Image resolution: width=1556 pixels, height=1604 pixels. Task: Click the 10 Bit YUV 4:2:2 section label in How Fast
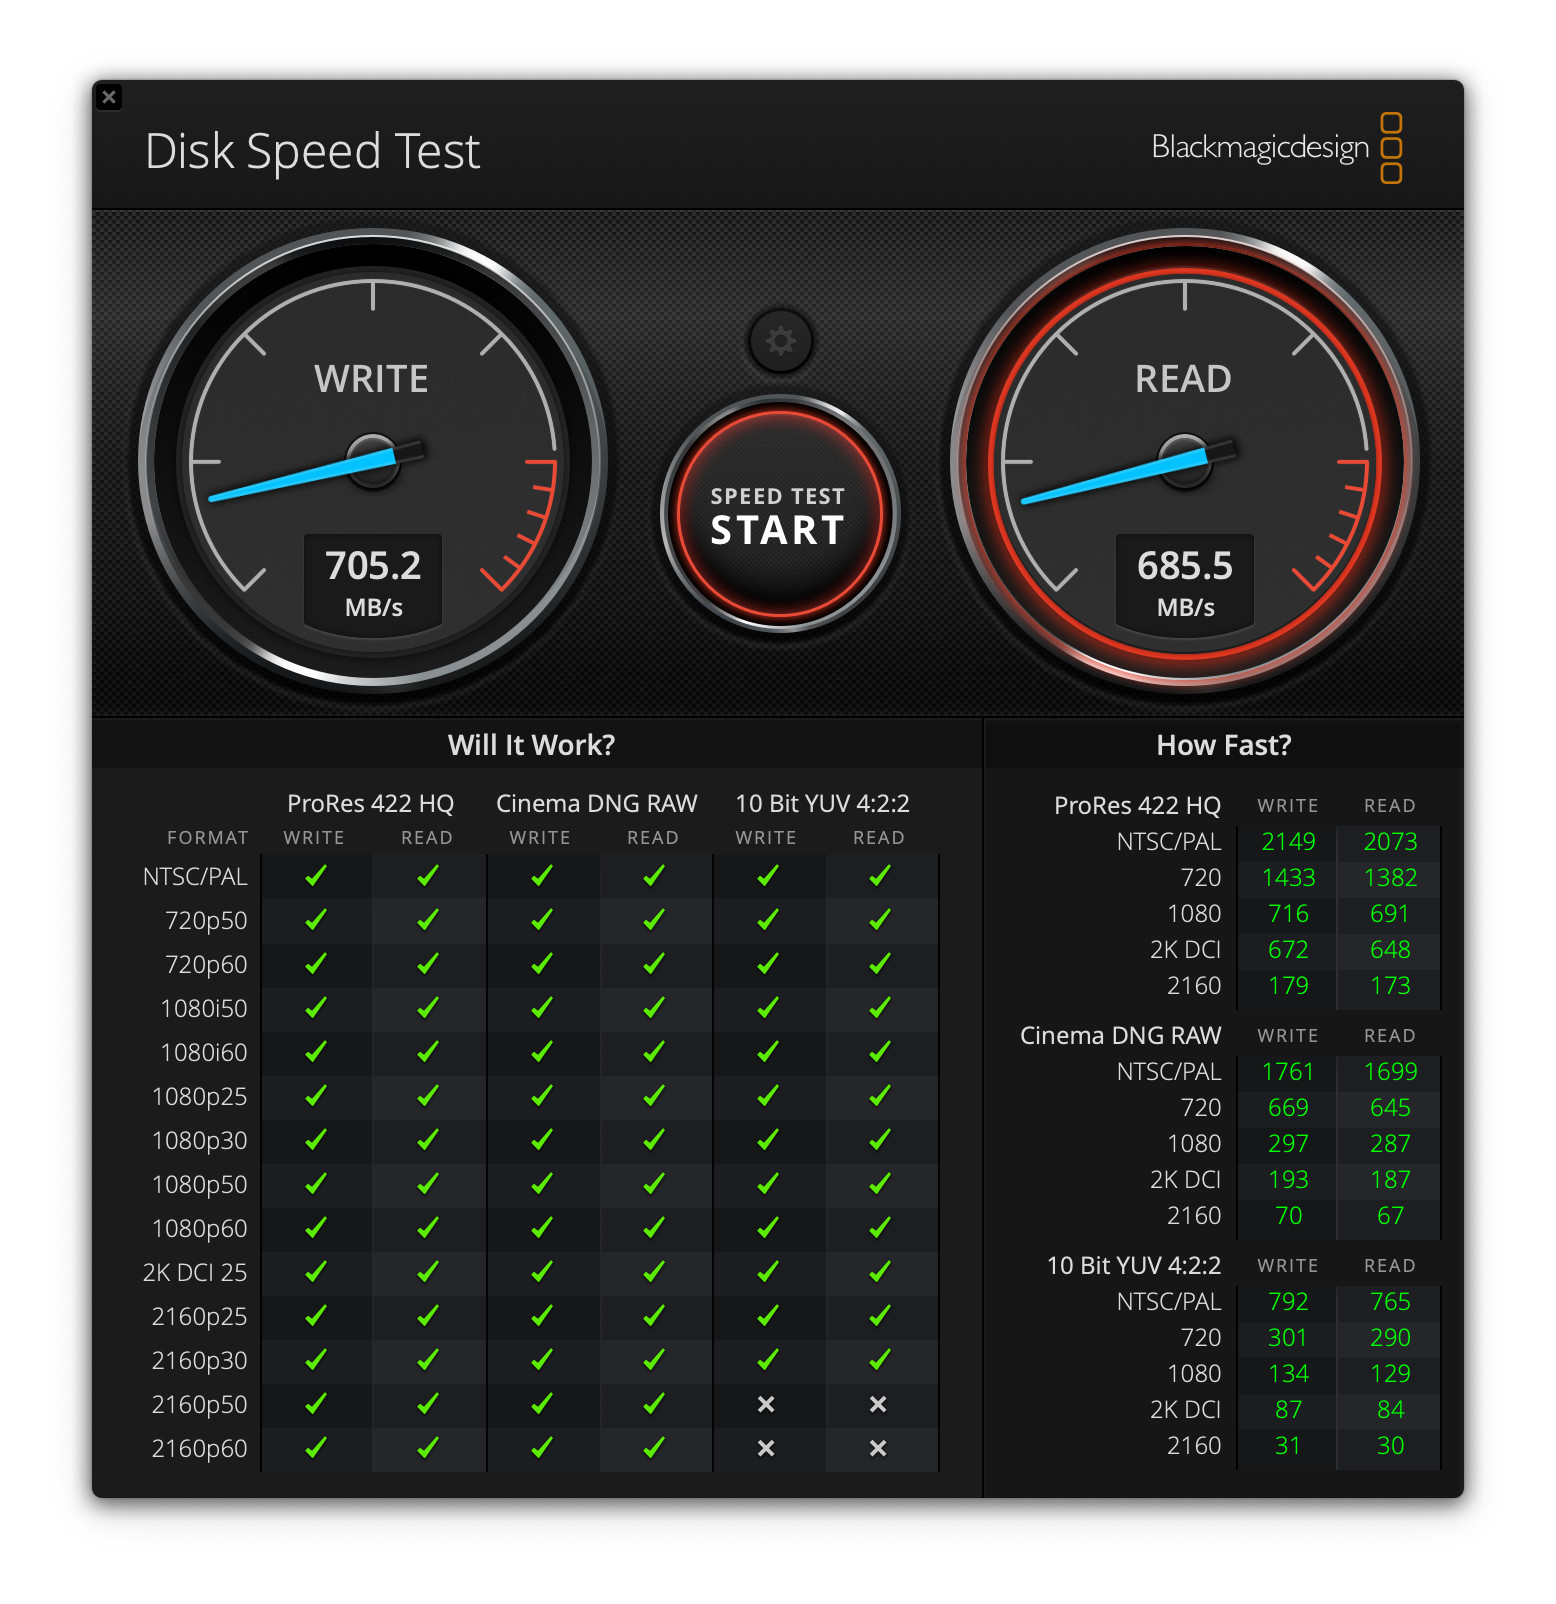click(x=1134, y=1266)
